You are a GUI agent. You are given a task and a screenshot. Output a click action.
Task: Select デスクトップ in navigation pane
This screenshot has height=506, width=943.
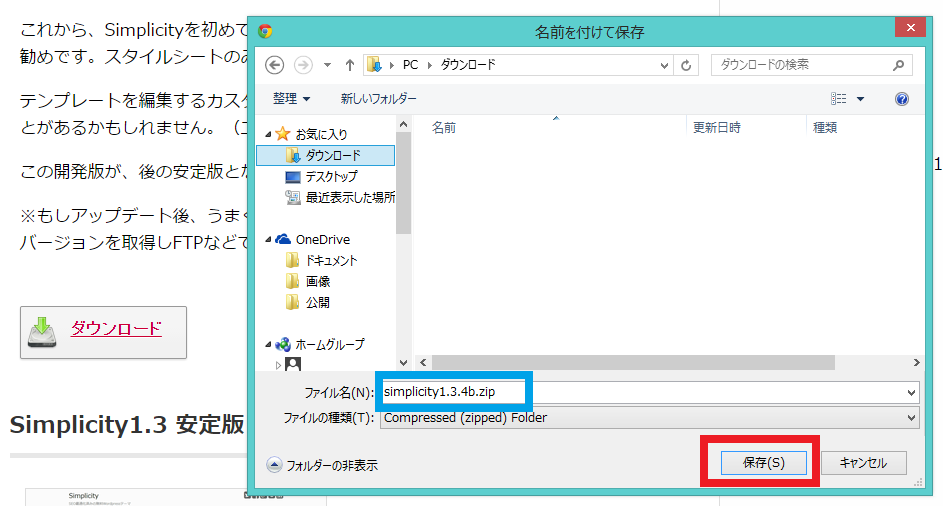331,176
